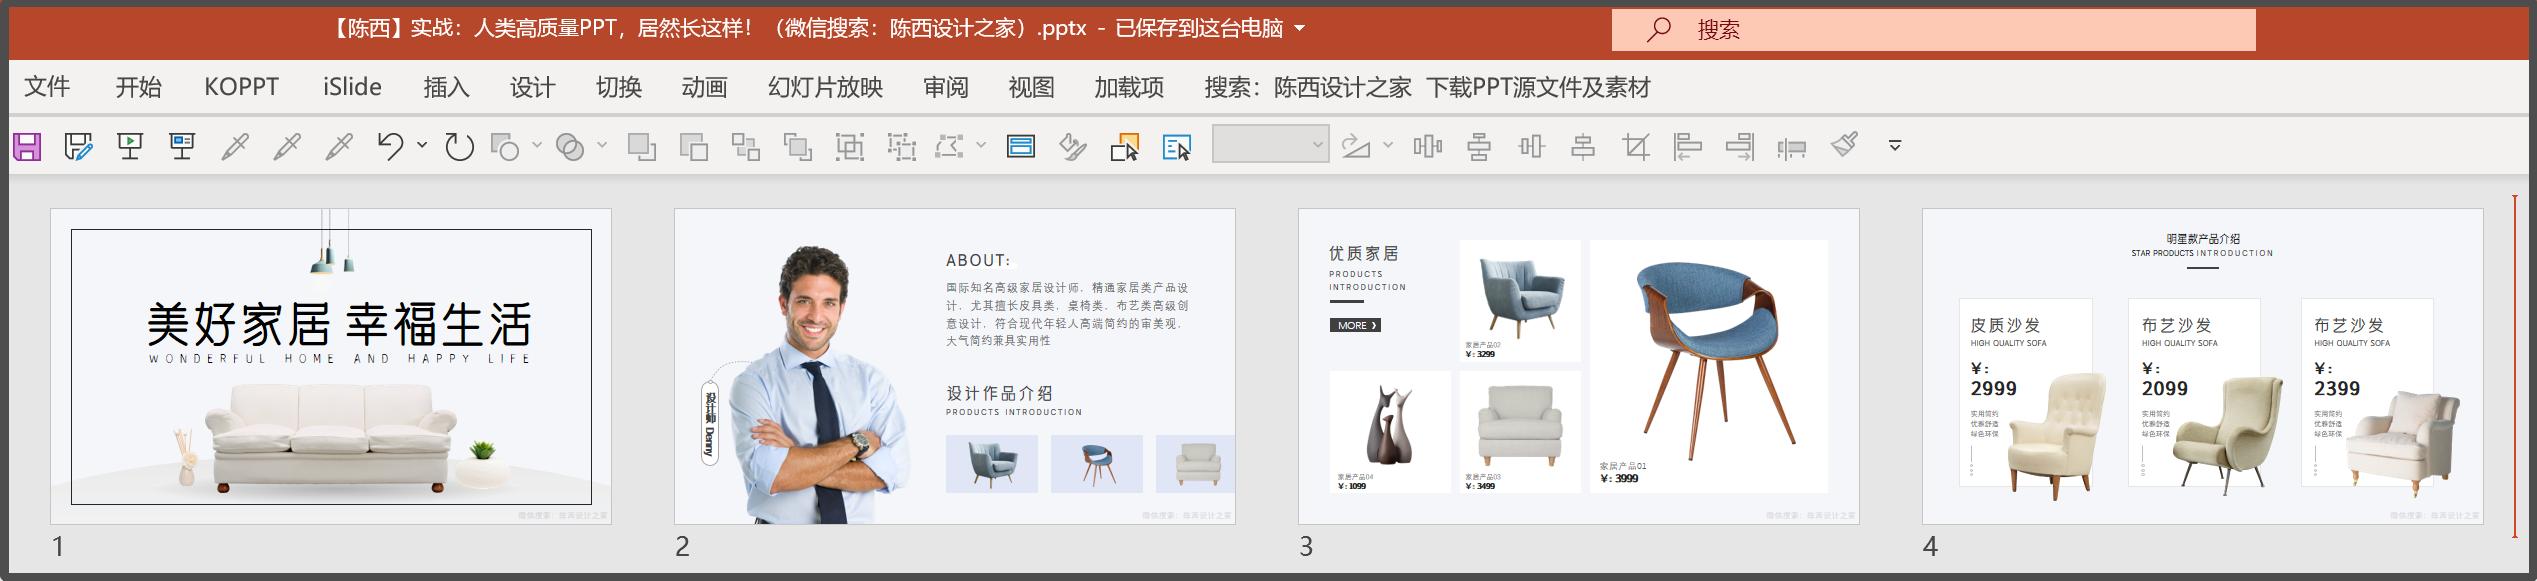Expand the Merge Shapes dropdown arrow

602,146
